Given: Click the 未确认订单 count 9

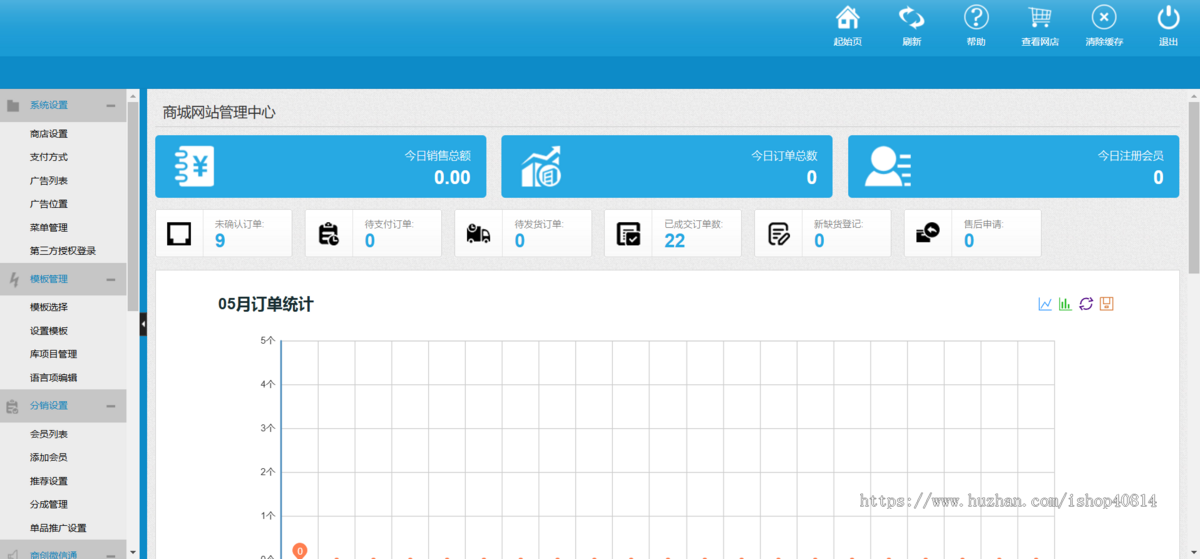Looking at the screenshot, I should [220, 240].
